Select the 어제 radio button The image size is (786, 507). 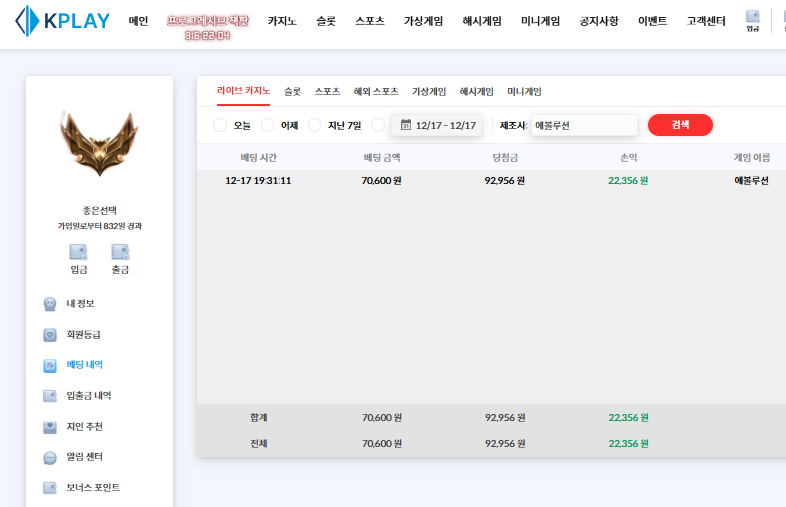(267, 125)
